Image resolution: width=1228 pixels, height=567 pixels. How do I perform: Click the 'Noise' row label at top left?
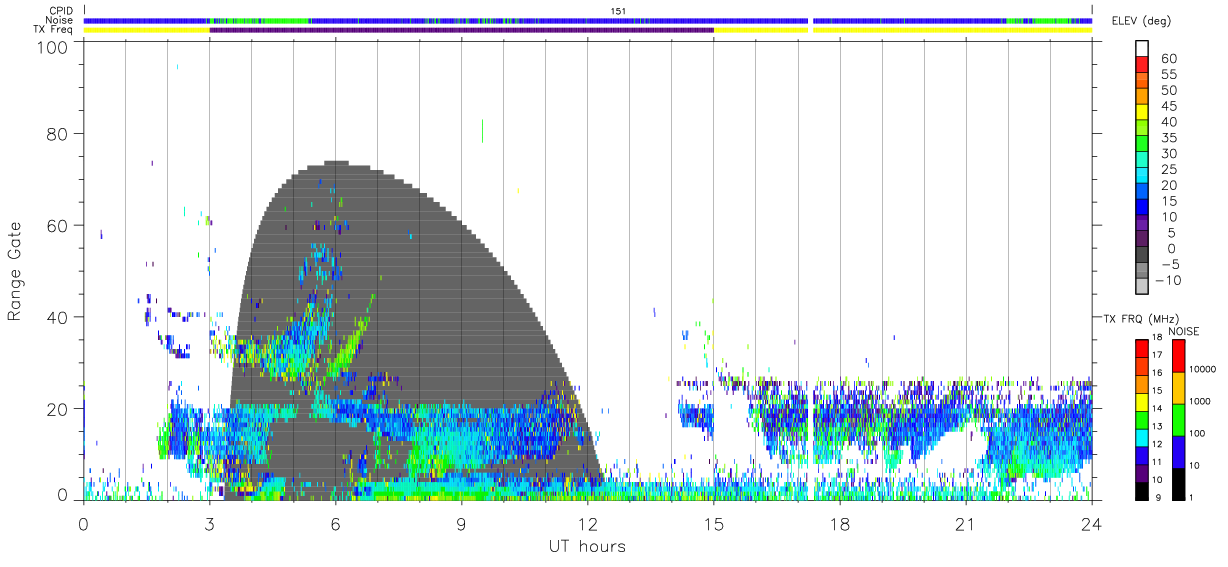point(60,20)
